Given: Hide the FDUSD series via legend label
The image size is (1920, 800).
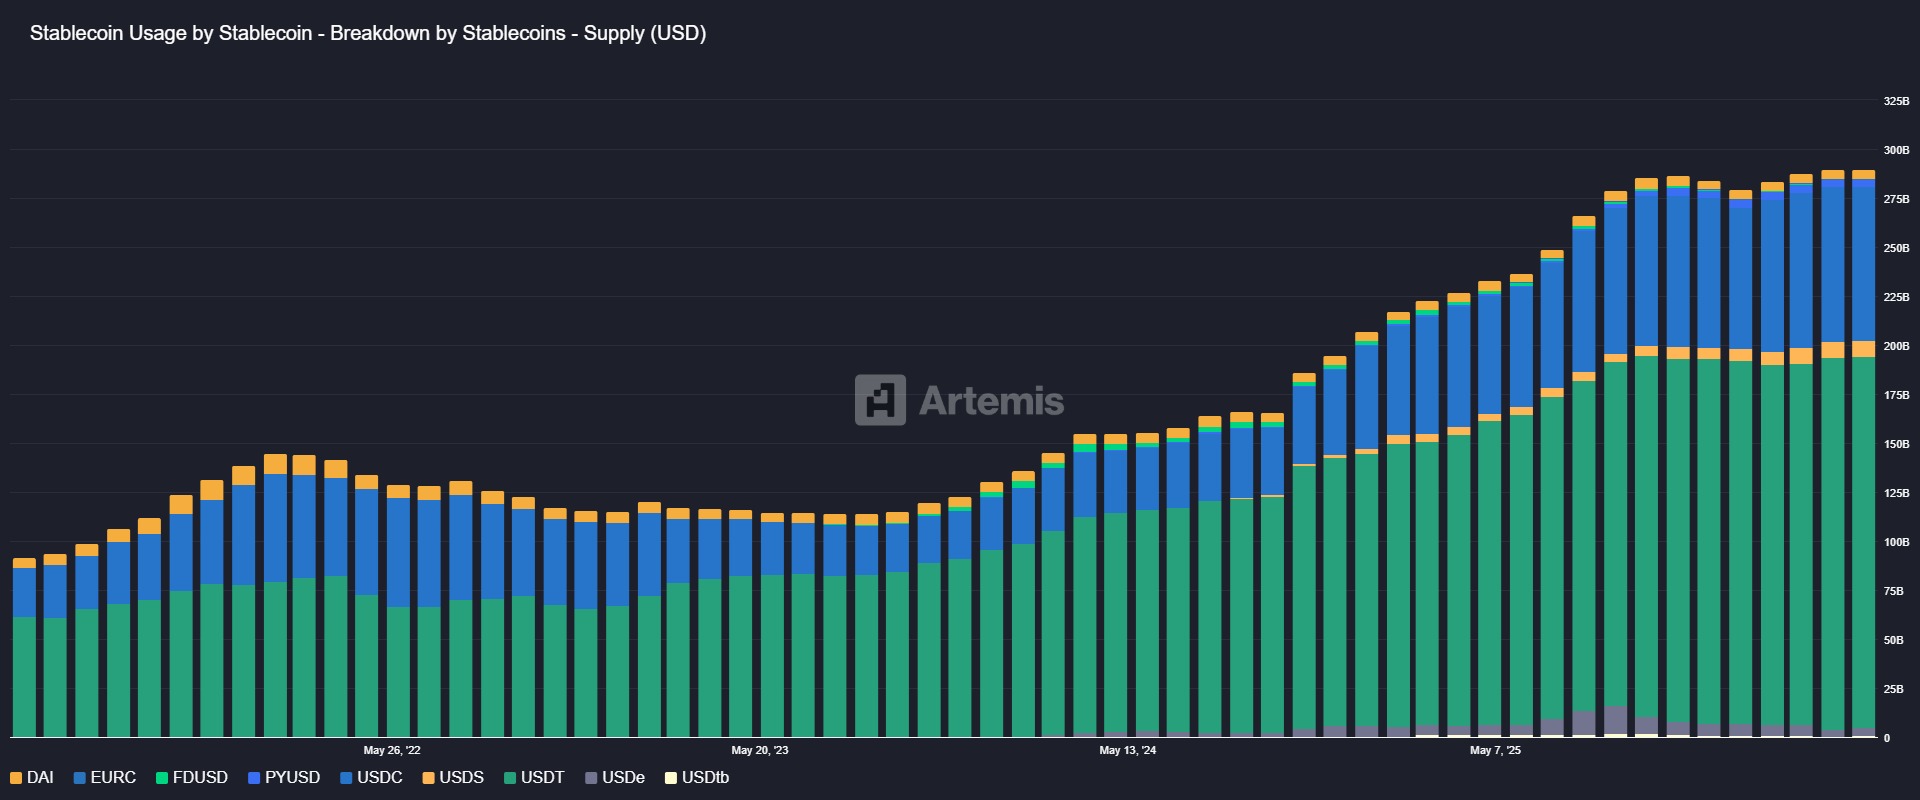Looking at the screenshot, I should (x=200, y=778).
